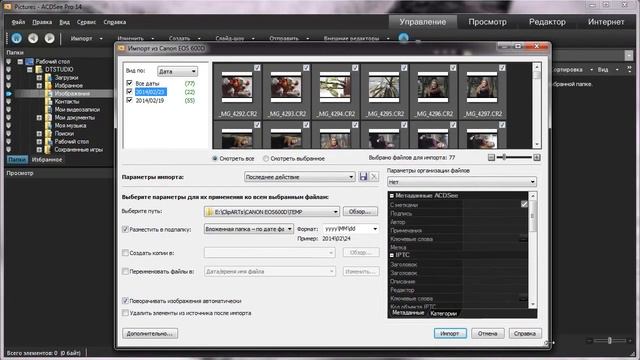Click the thumbnail zoom-out minus icon
This screenshot has width=640, height=360.
pos(491,158)
